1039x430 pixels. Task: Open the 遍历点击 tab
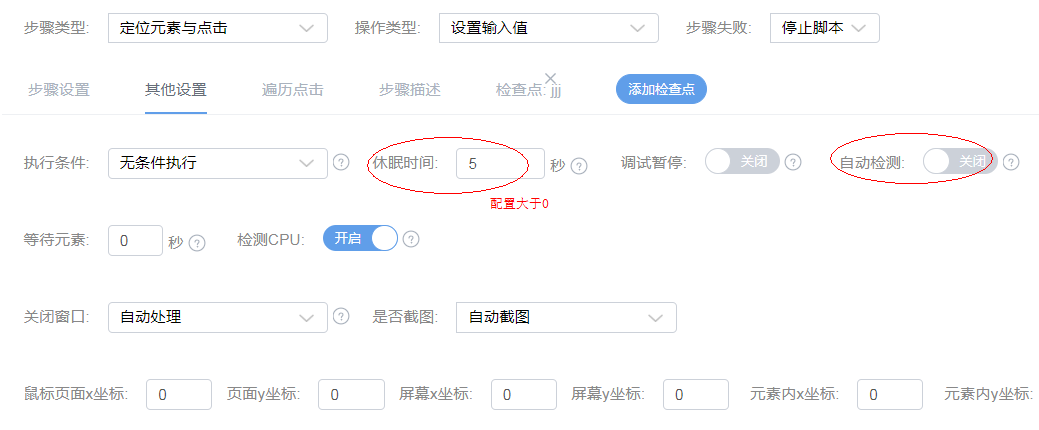292,90
